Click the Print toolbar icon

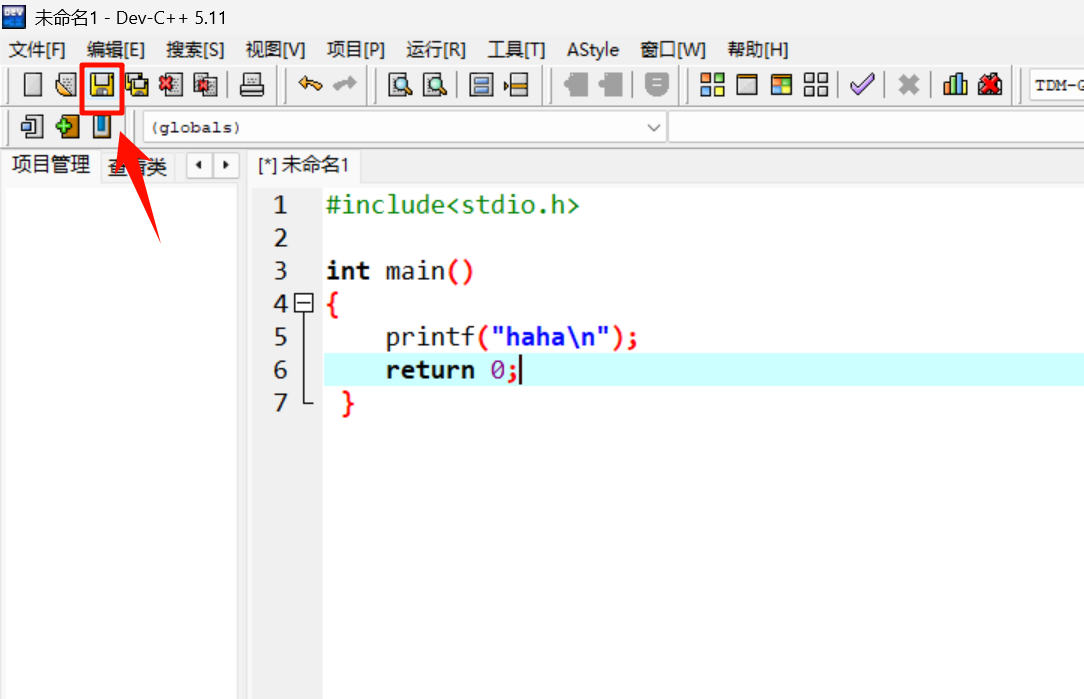click(x=252, y=85)
